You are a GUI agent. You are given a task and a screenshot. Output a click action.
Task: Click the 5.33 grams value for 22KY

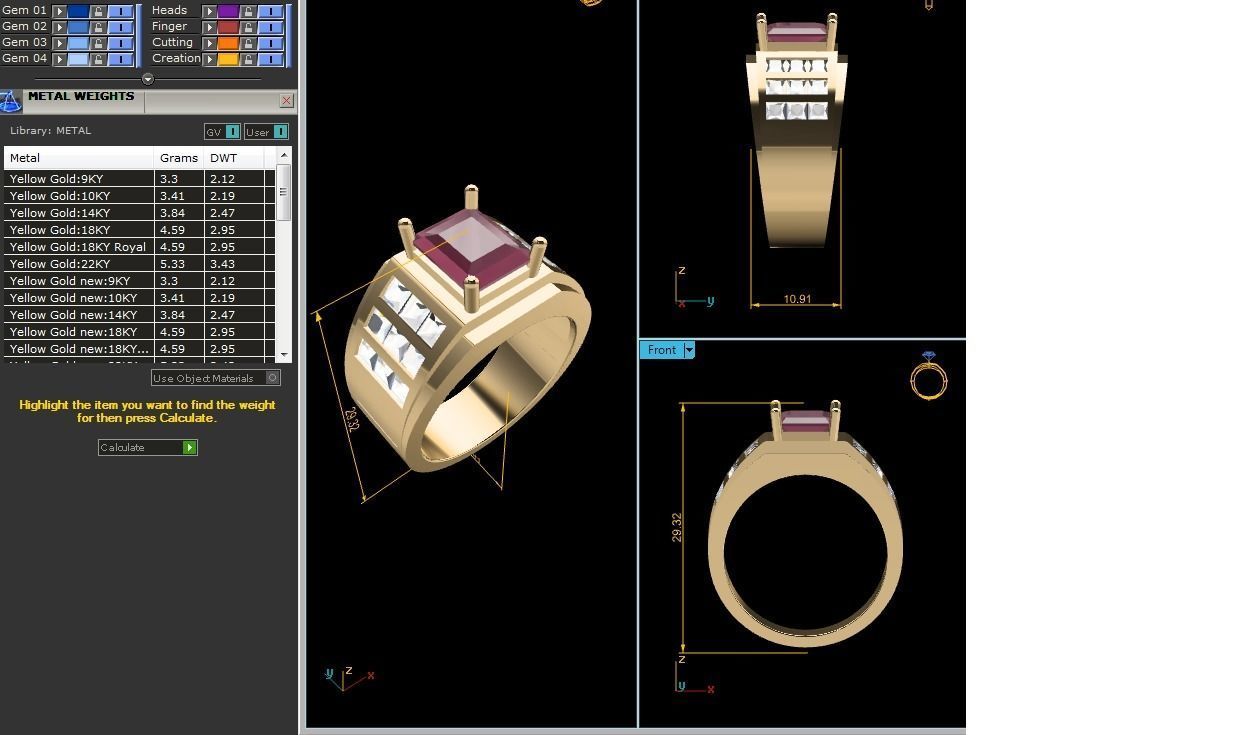(171, 264)
